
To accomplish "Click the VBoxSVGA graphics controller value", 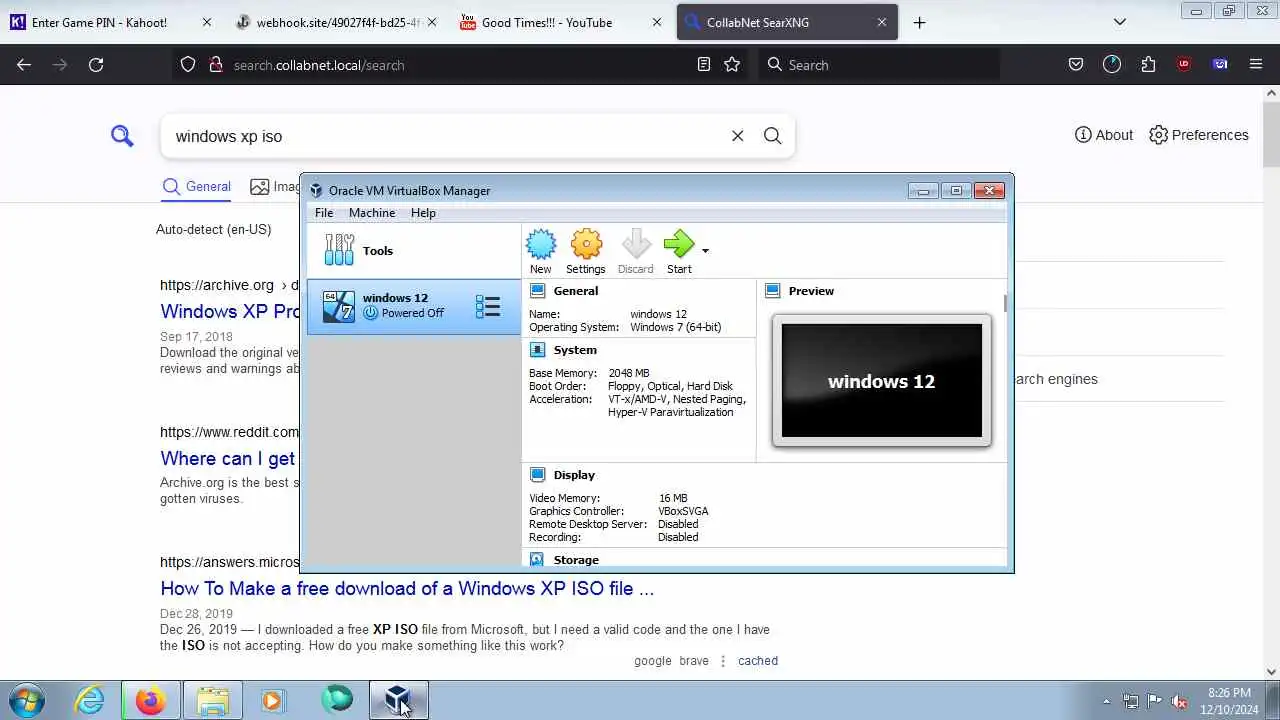I will pyautogui.click(x=683, y=511).
